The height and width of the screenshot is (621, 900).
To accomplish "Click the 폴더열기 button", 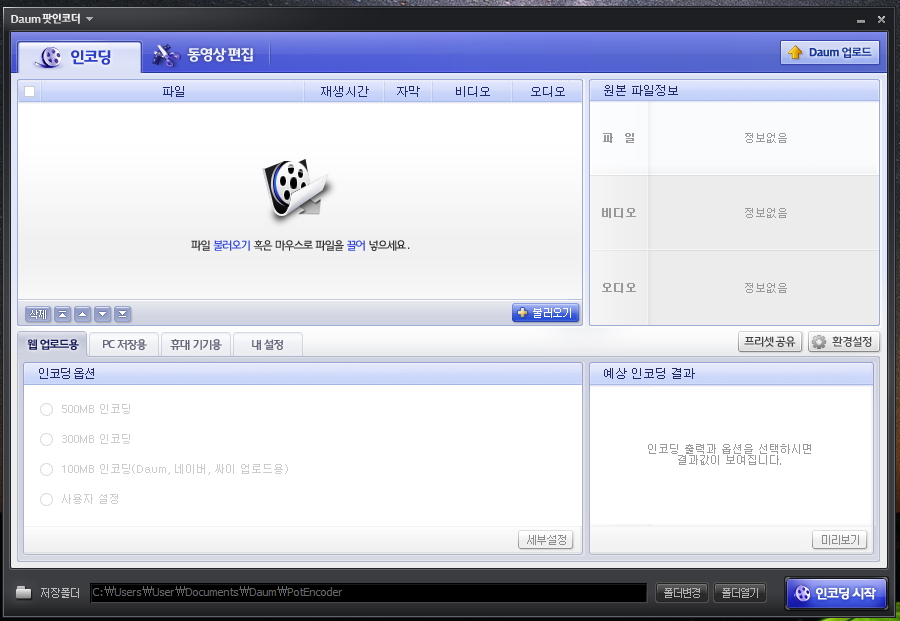I will click(x=740, y=592).
